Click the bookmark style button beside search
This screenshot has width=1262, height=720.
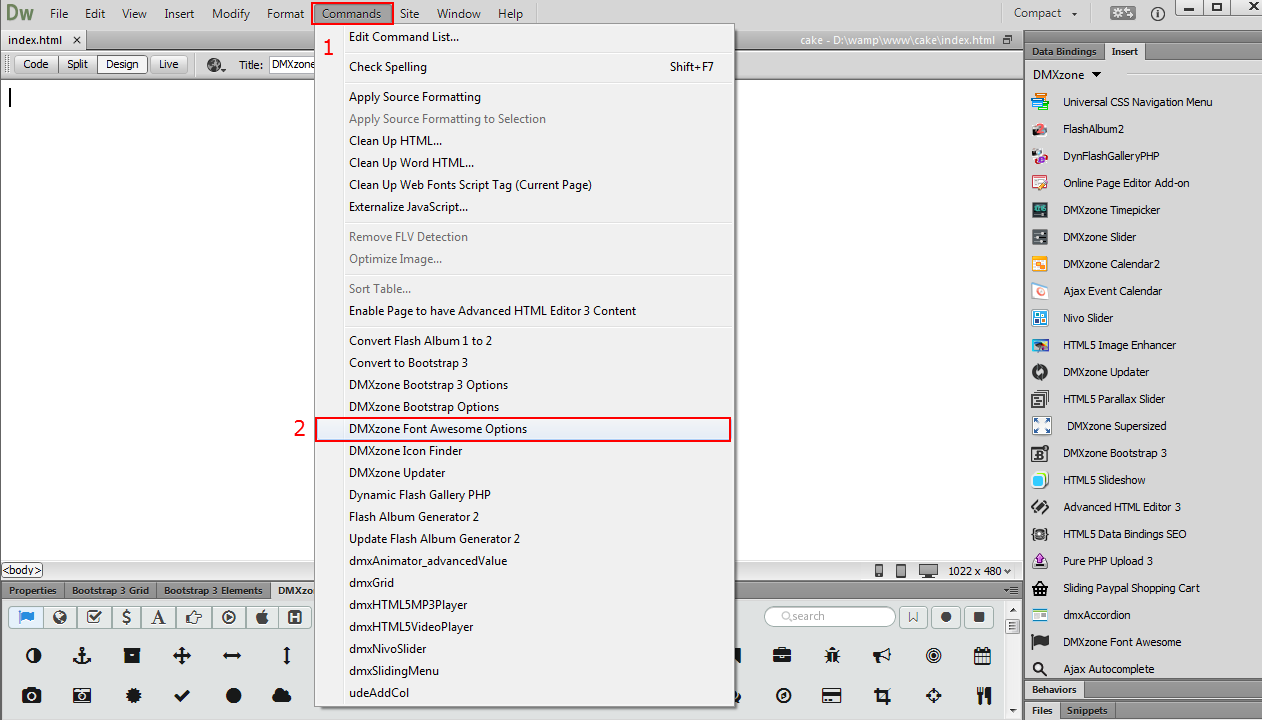pyautogui.click(x=913, y=617)
